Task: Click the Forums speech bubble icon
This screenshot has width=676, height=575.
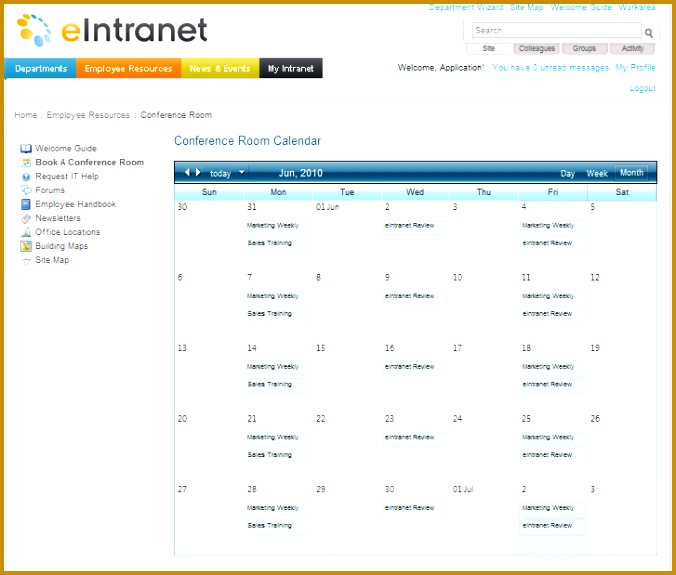Action: coord(26,190)
